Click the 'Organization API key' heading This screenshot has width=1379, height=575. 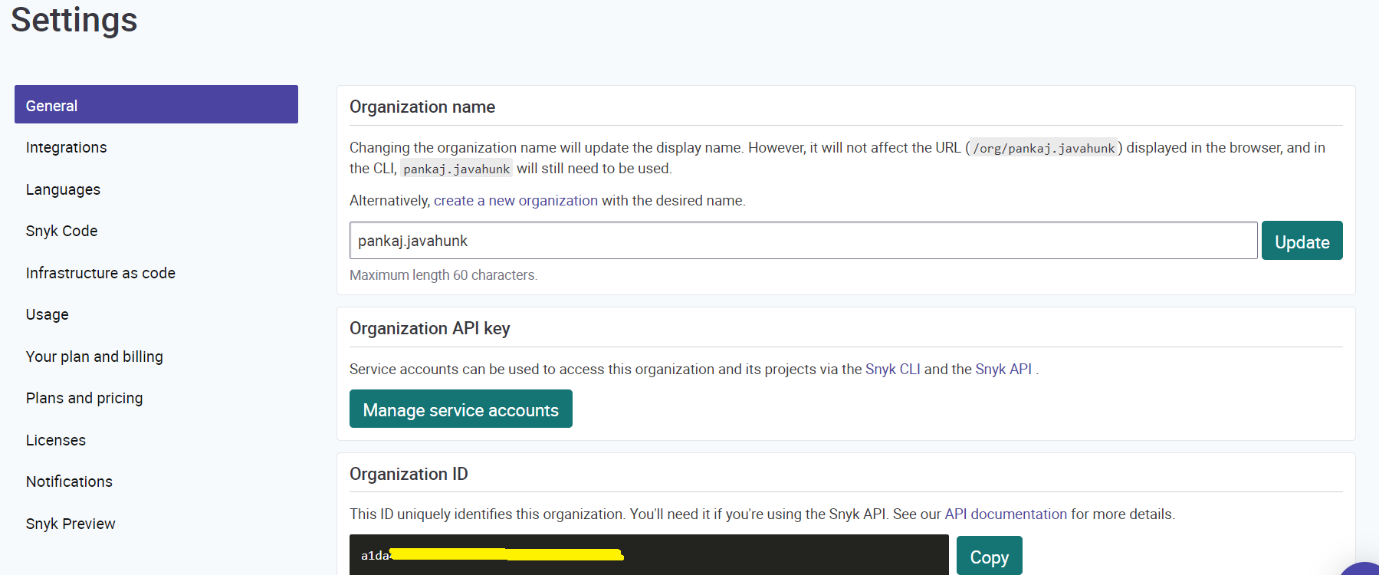(x=430, y=328)
